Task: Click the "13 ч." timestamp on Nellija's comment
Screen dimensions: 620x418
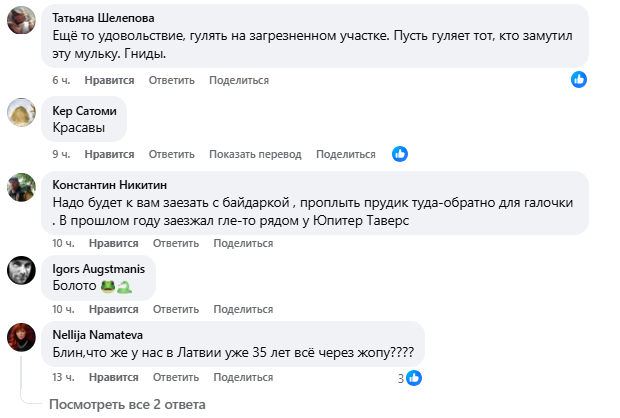Action: (x=62, y=377)
